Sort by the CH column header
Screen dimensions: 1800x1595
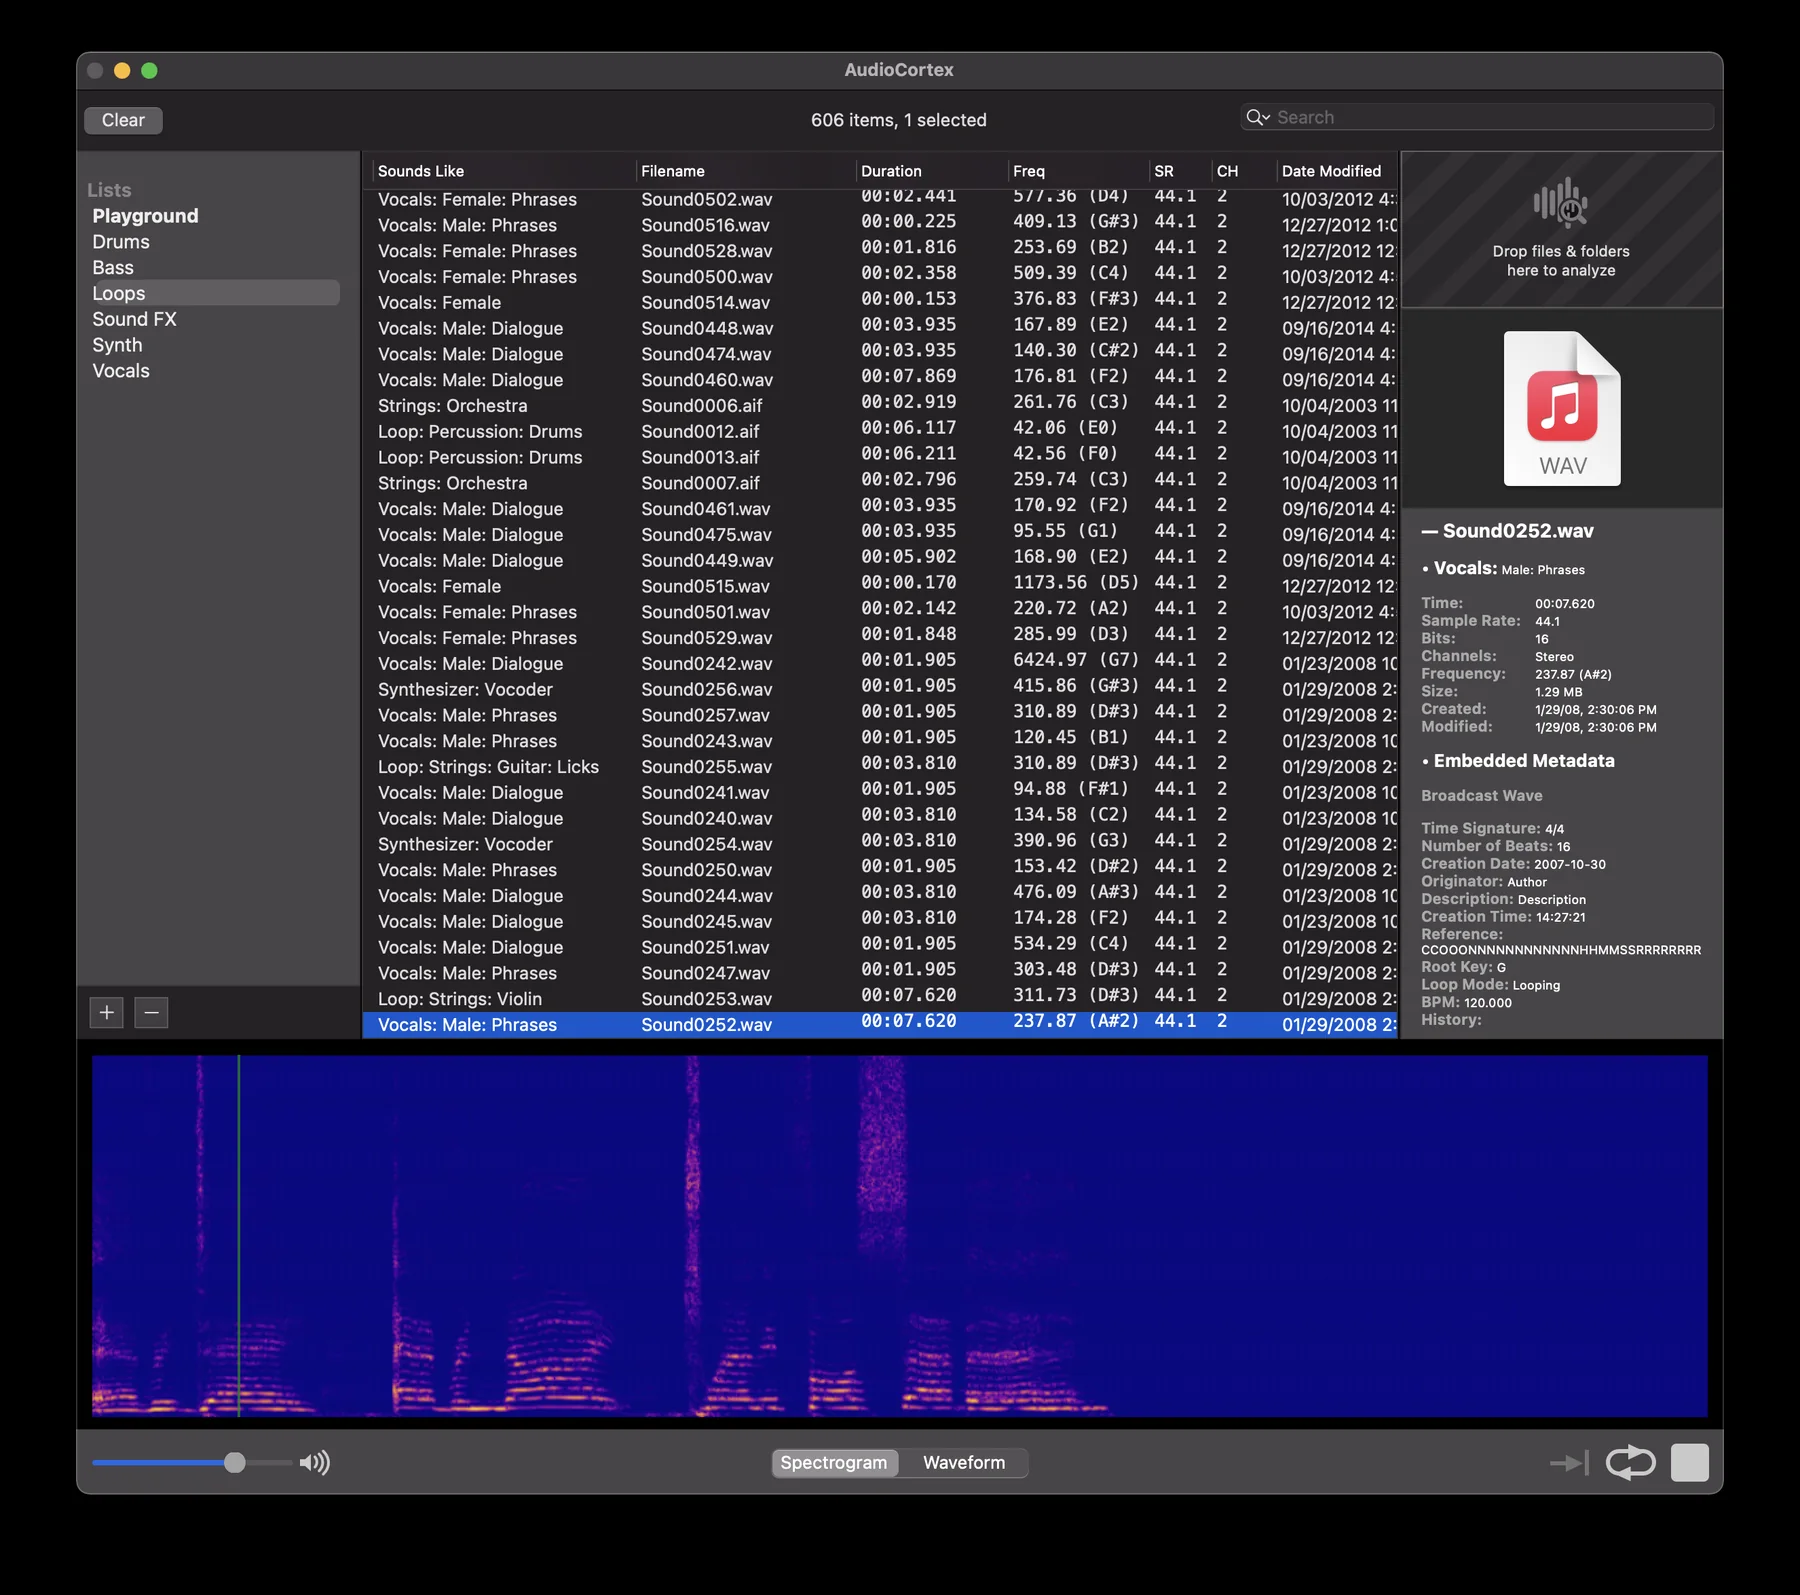[x=1243, y=171]
